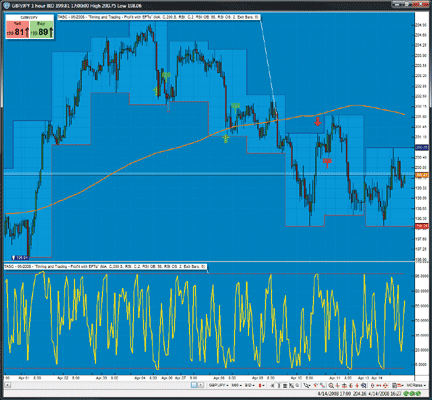This screenshot has height=400, width=432.
Task: Click the green Buy price button
Action: (41, 30)
